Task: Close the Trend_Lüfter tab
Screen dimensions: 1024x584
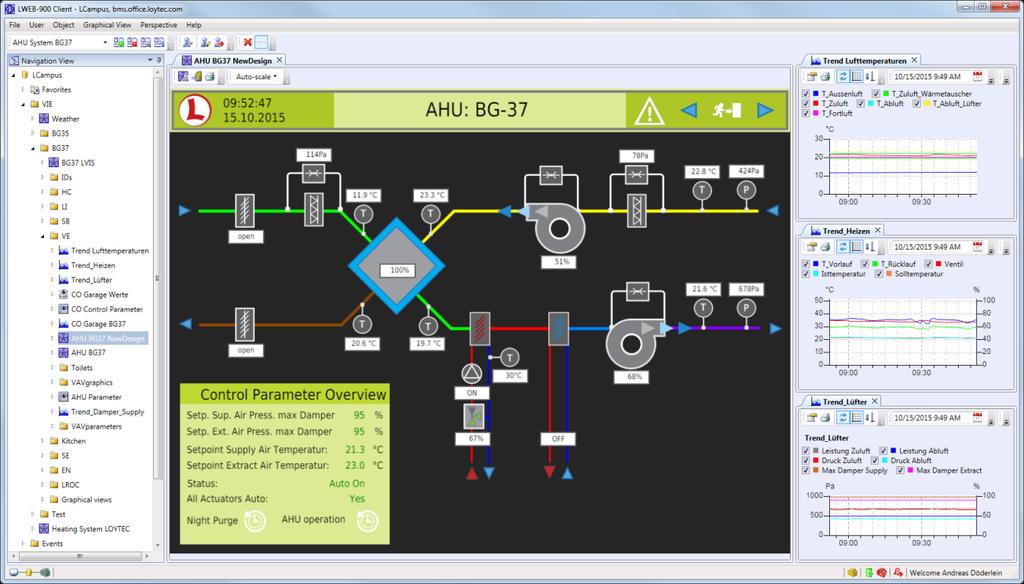Action: click(874, 401)
